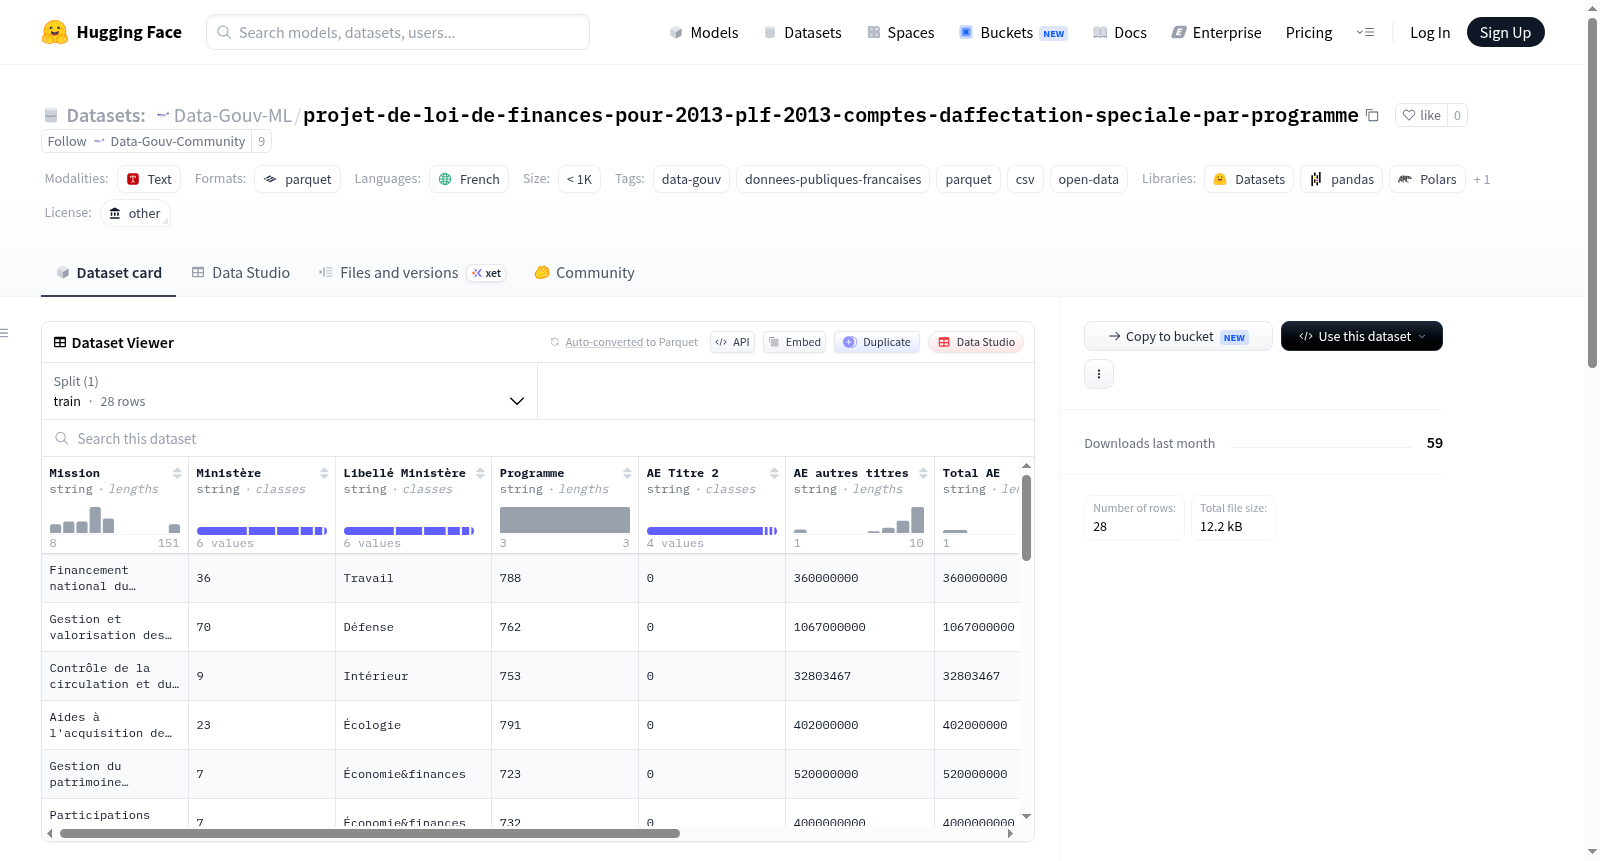This screenshot has height=861, width=1600.
Task: Select the <1K size tag
Action: (x=579, y=179)
